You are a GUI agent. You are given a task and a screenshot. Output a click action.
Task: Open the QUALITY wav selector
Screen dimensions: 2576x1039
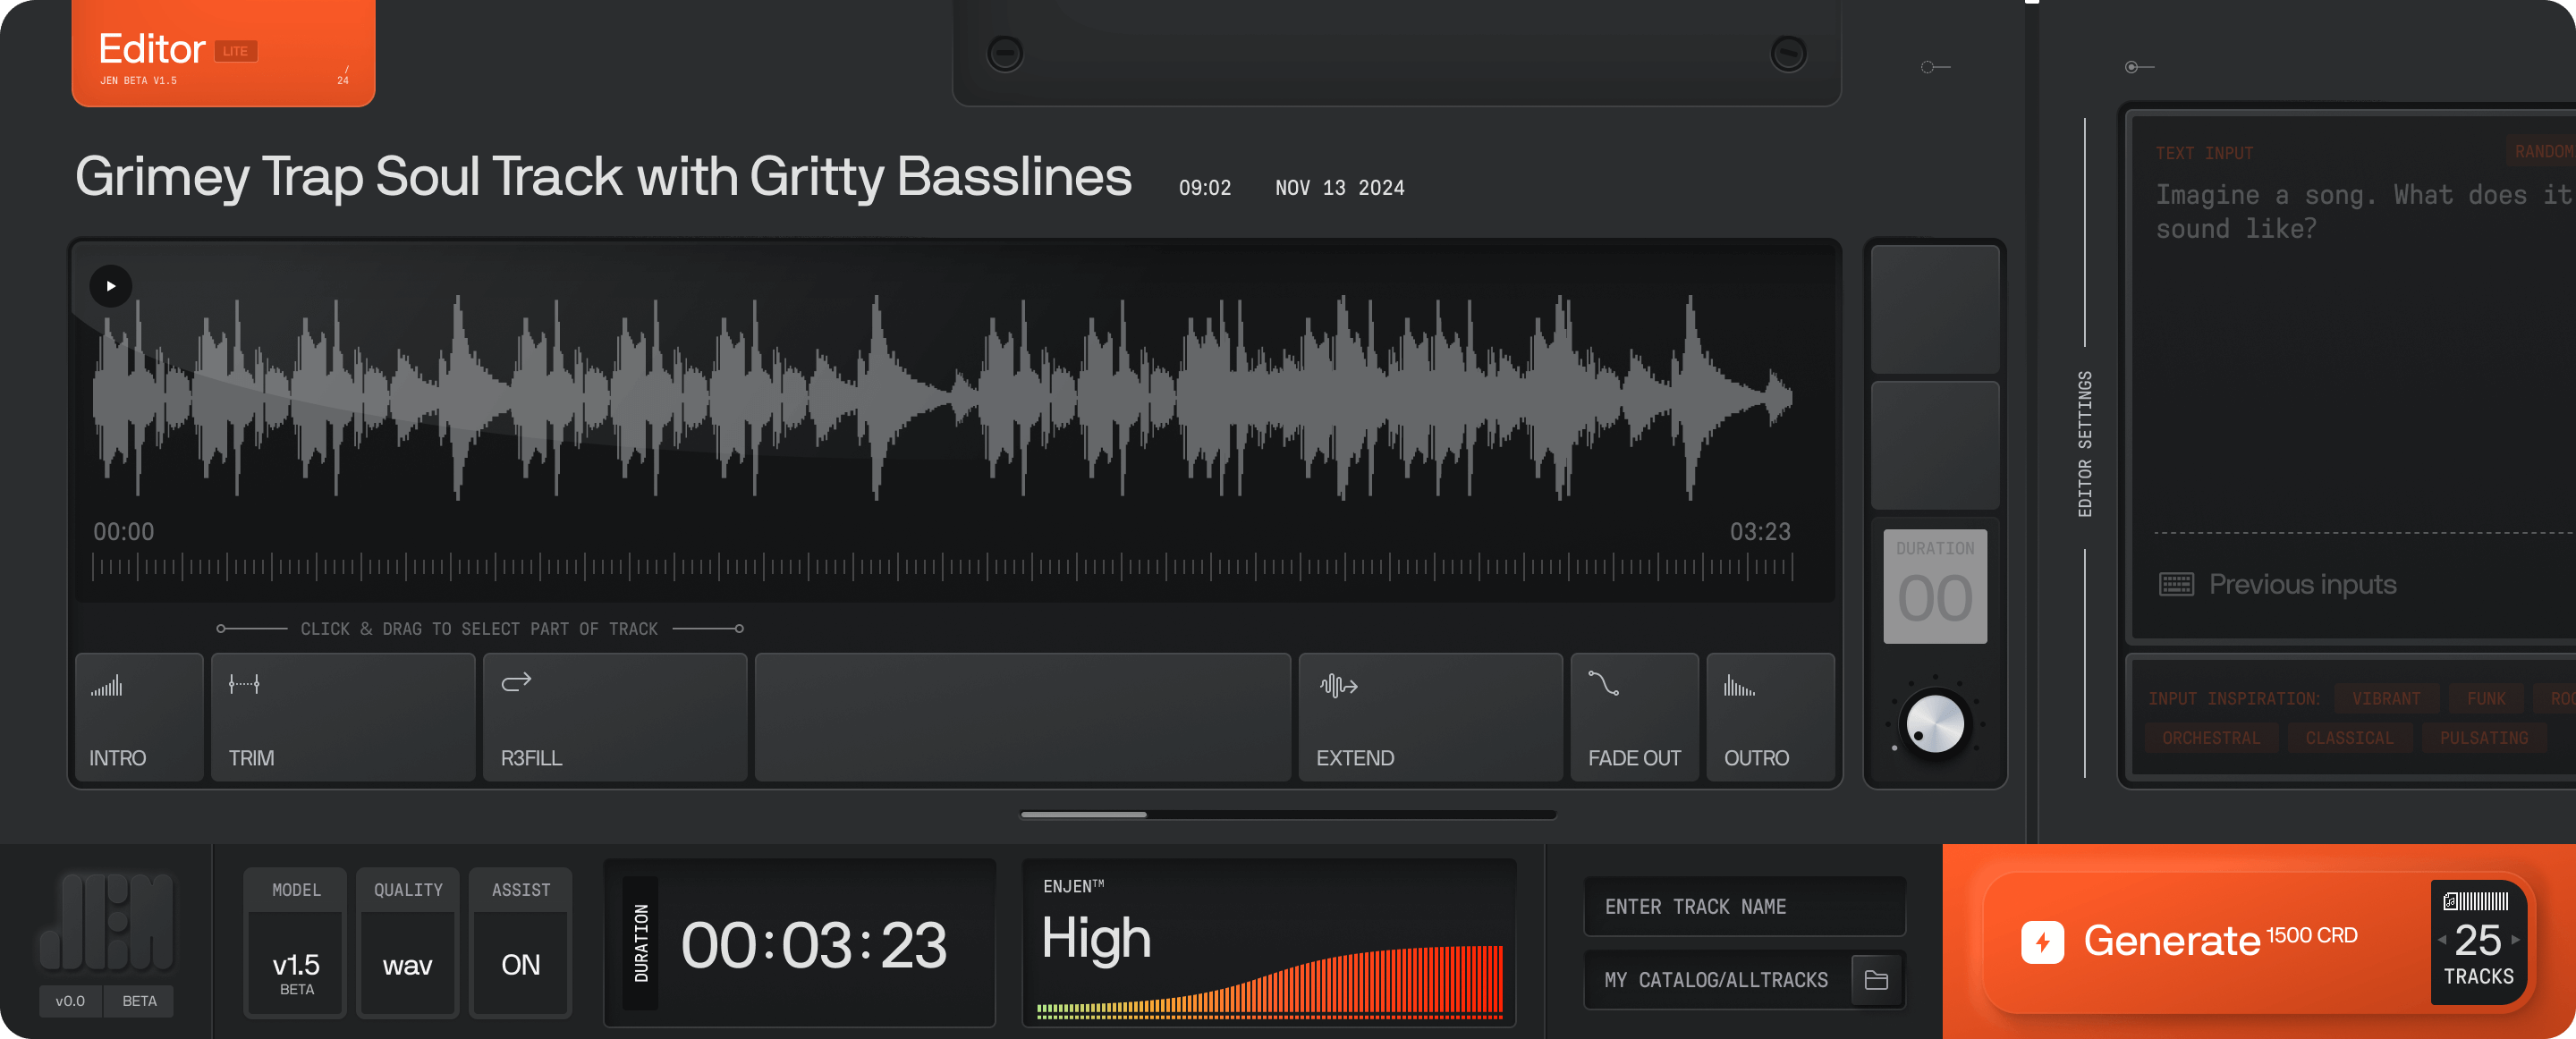[408, 943]
